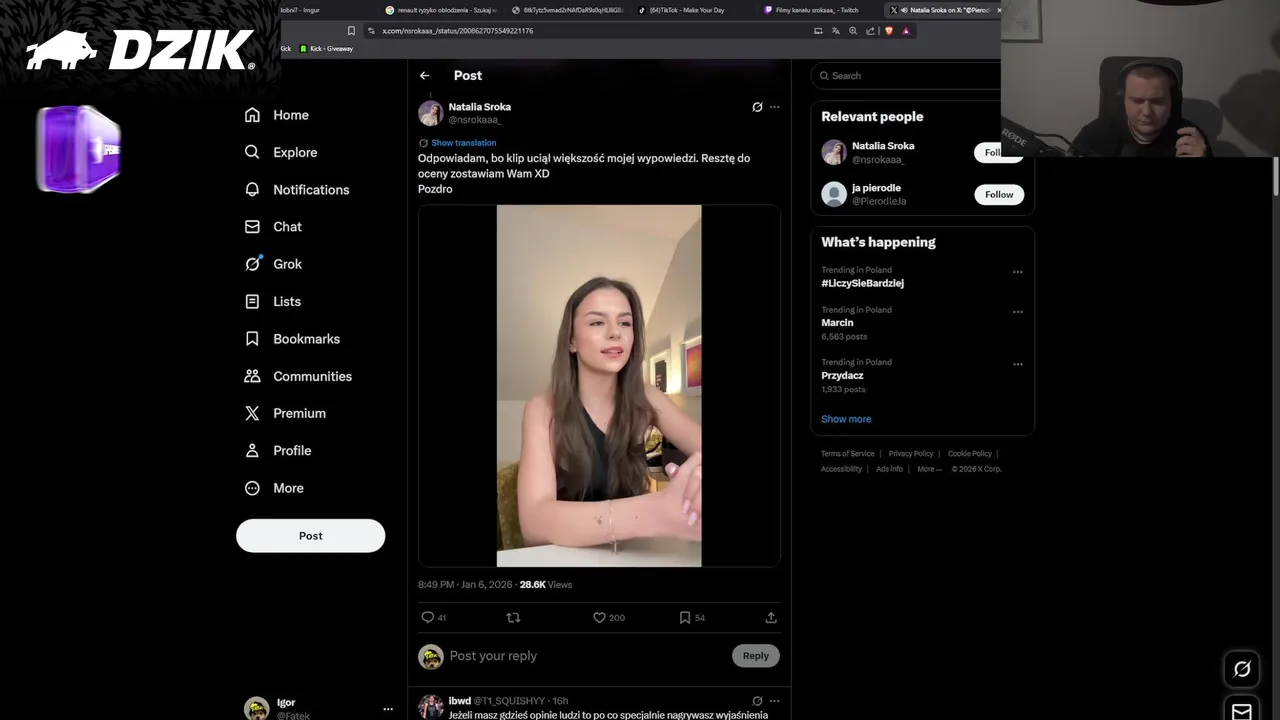
Task: Open the Przydacz trending topic
Action: (842, 376)
